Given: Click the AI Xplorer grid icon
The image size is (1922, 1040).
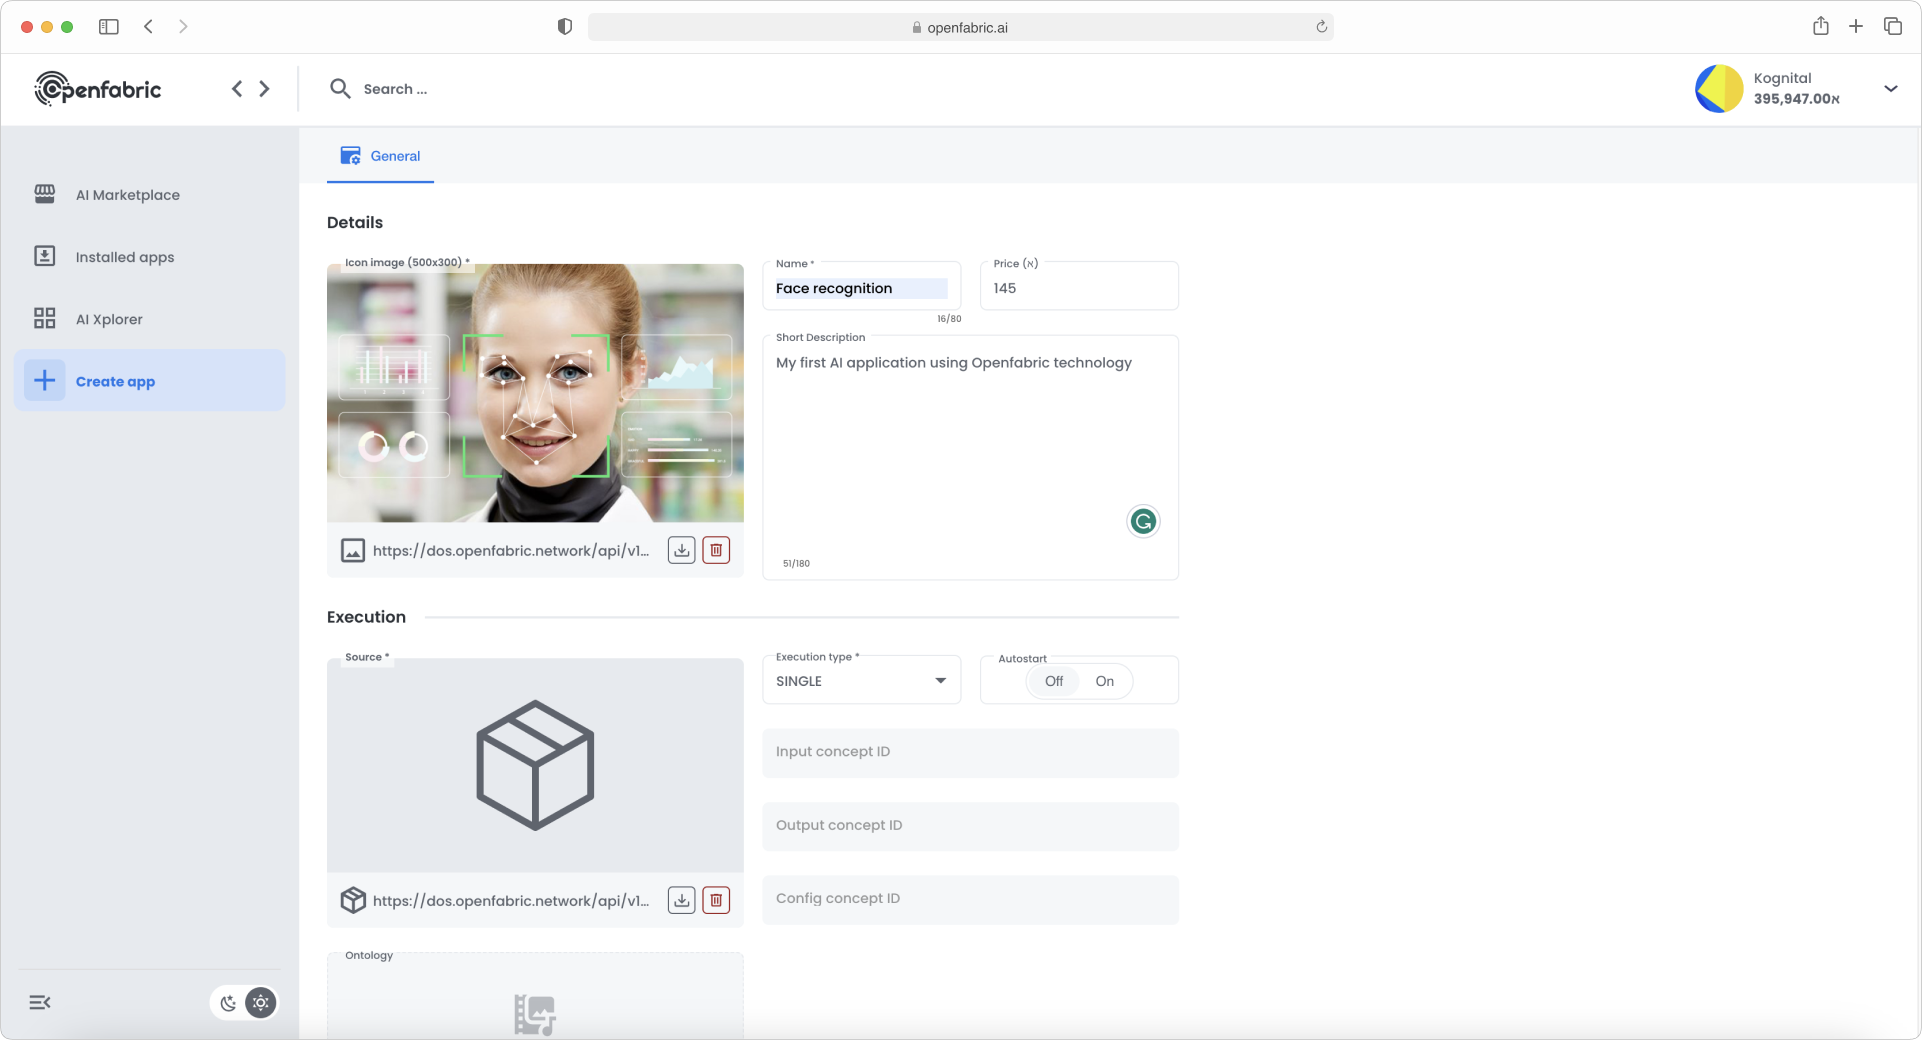Looking at the screenshot, I should [45, 318].
